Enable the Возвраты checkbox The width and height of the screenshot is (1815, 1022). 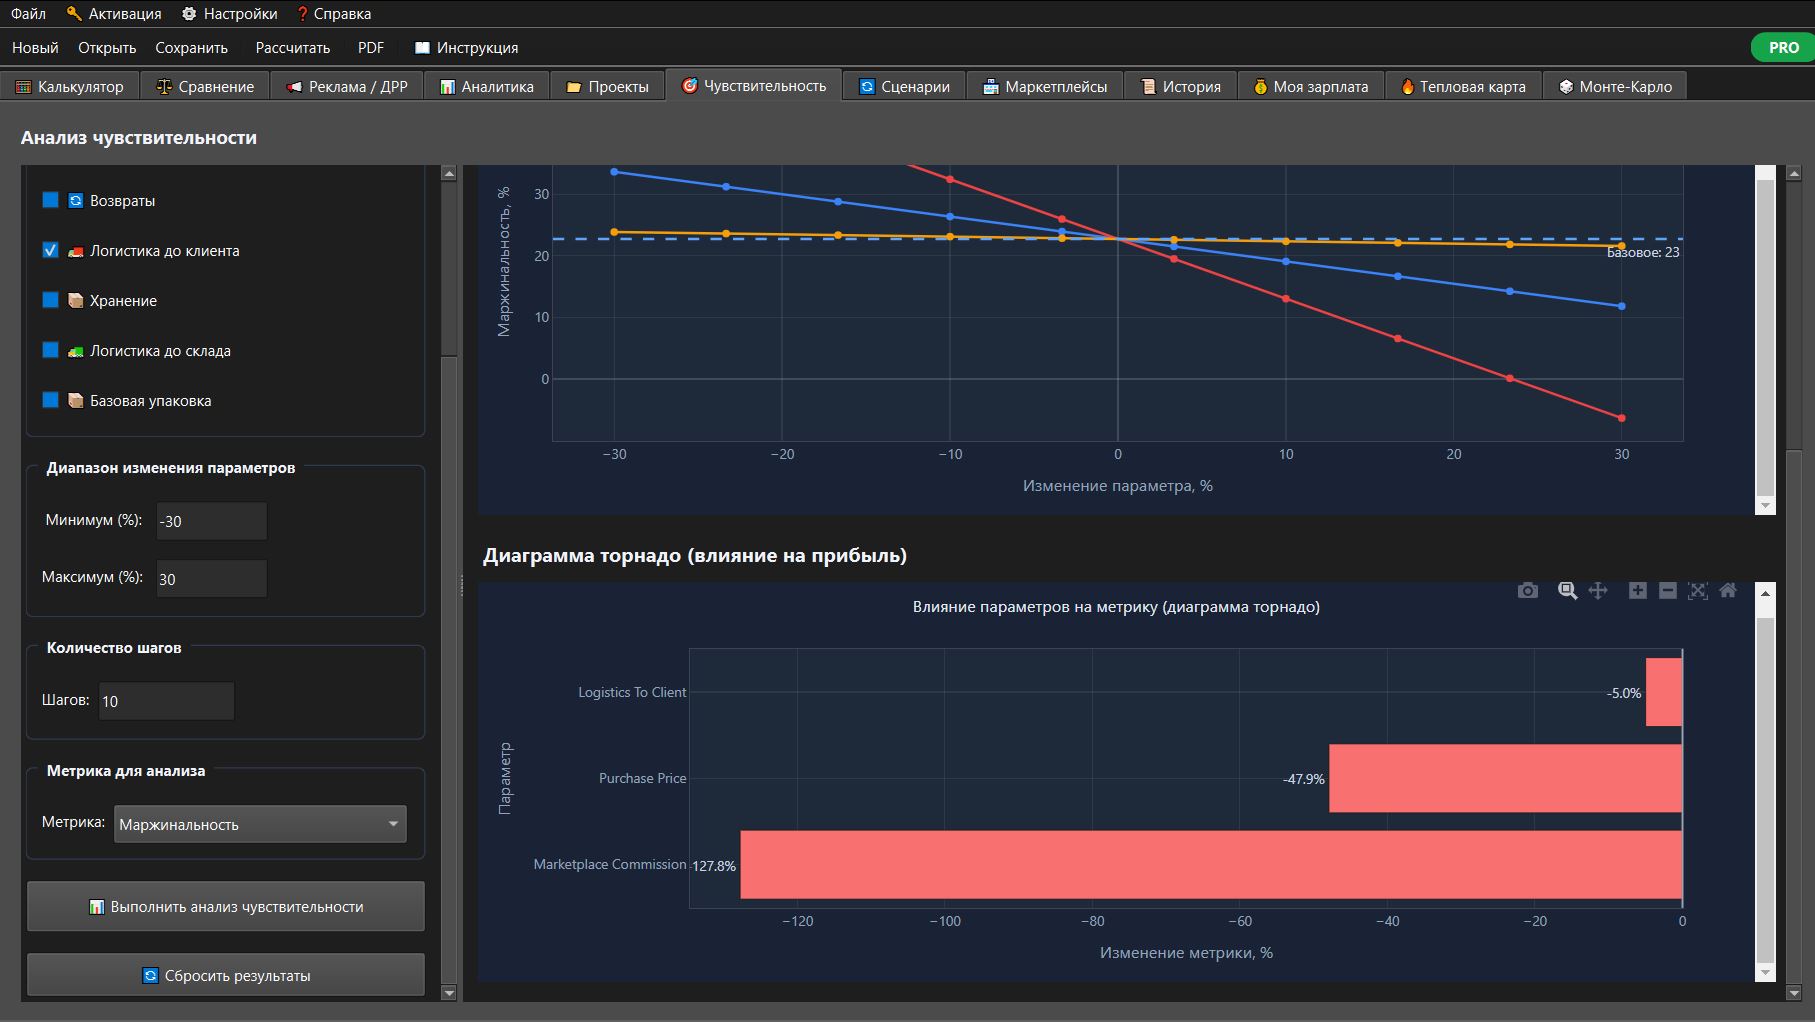click(x=50, y=200)
